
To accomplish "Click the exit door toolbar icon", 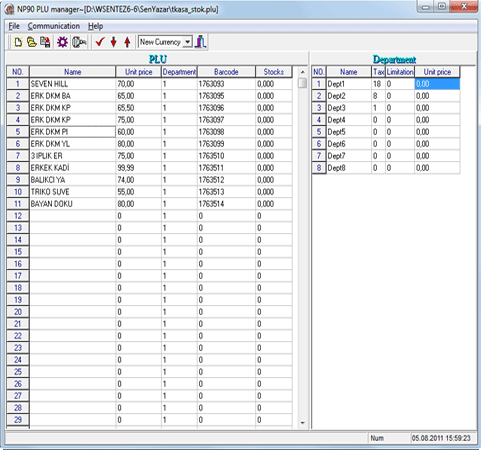I will pyautogui.click(x=201, y=42).
